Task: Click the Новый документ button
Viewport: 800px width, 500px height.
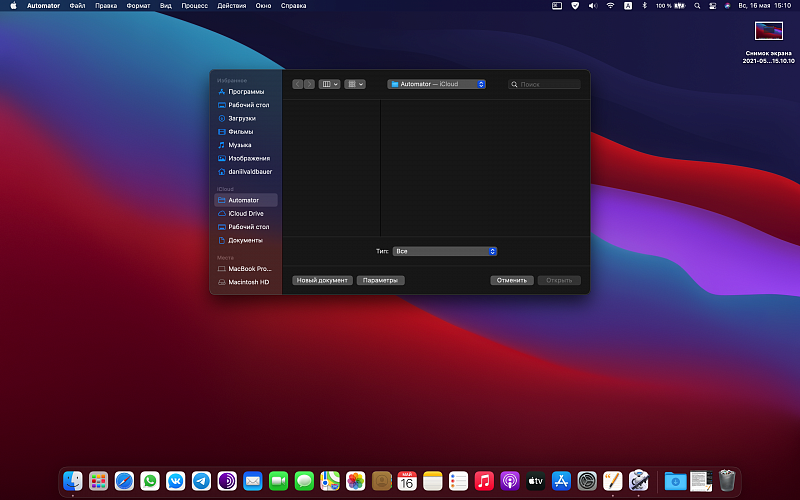Action: click(x=322, y=280)
